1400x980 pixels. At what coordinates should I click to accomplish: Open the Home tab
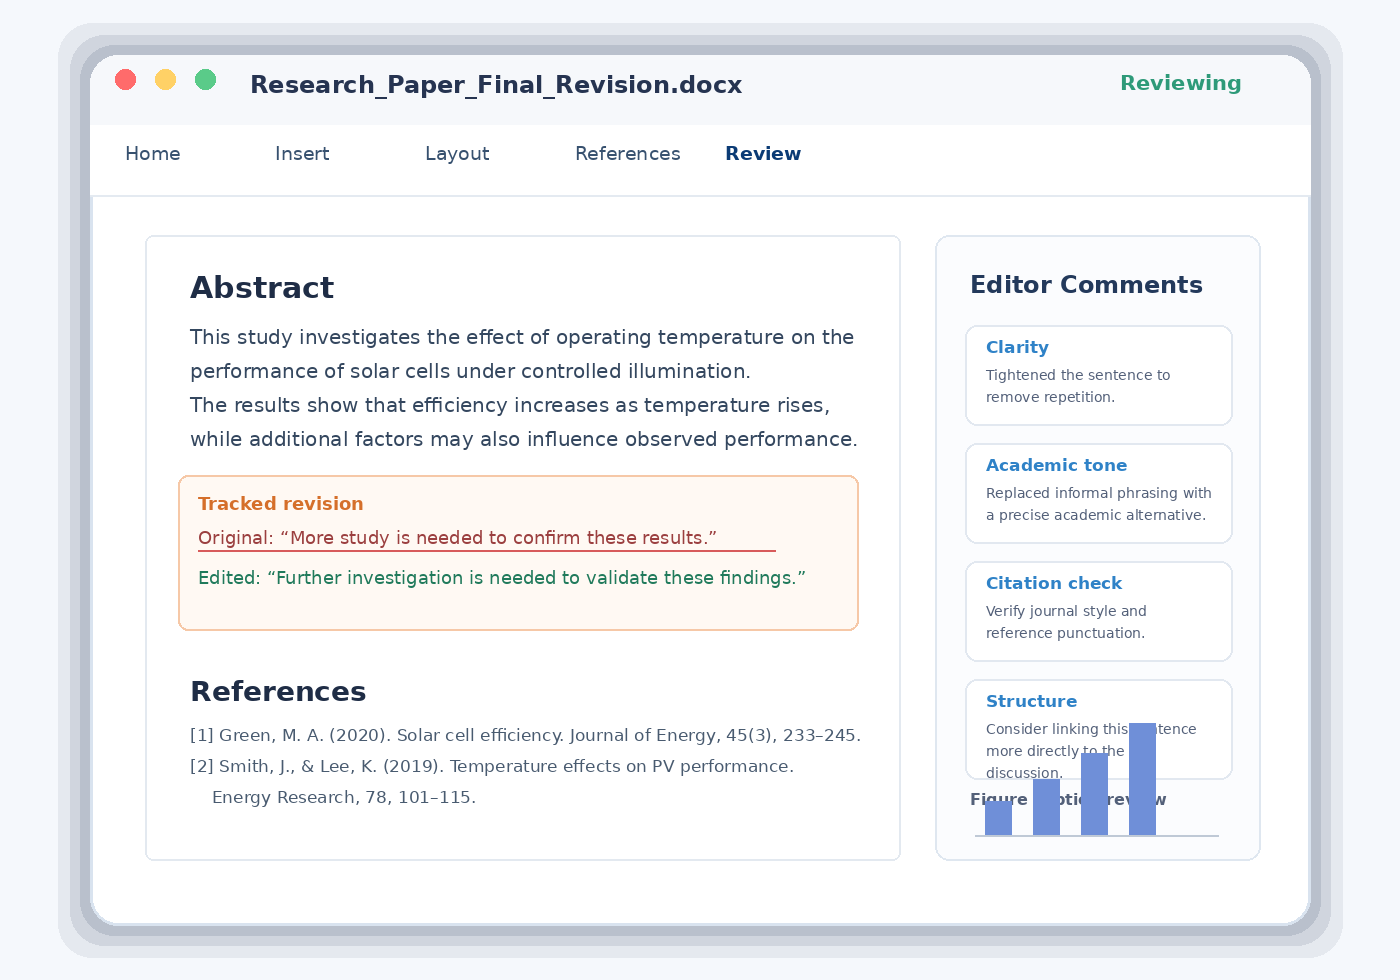pos(152,154)
